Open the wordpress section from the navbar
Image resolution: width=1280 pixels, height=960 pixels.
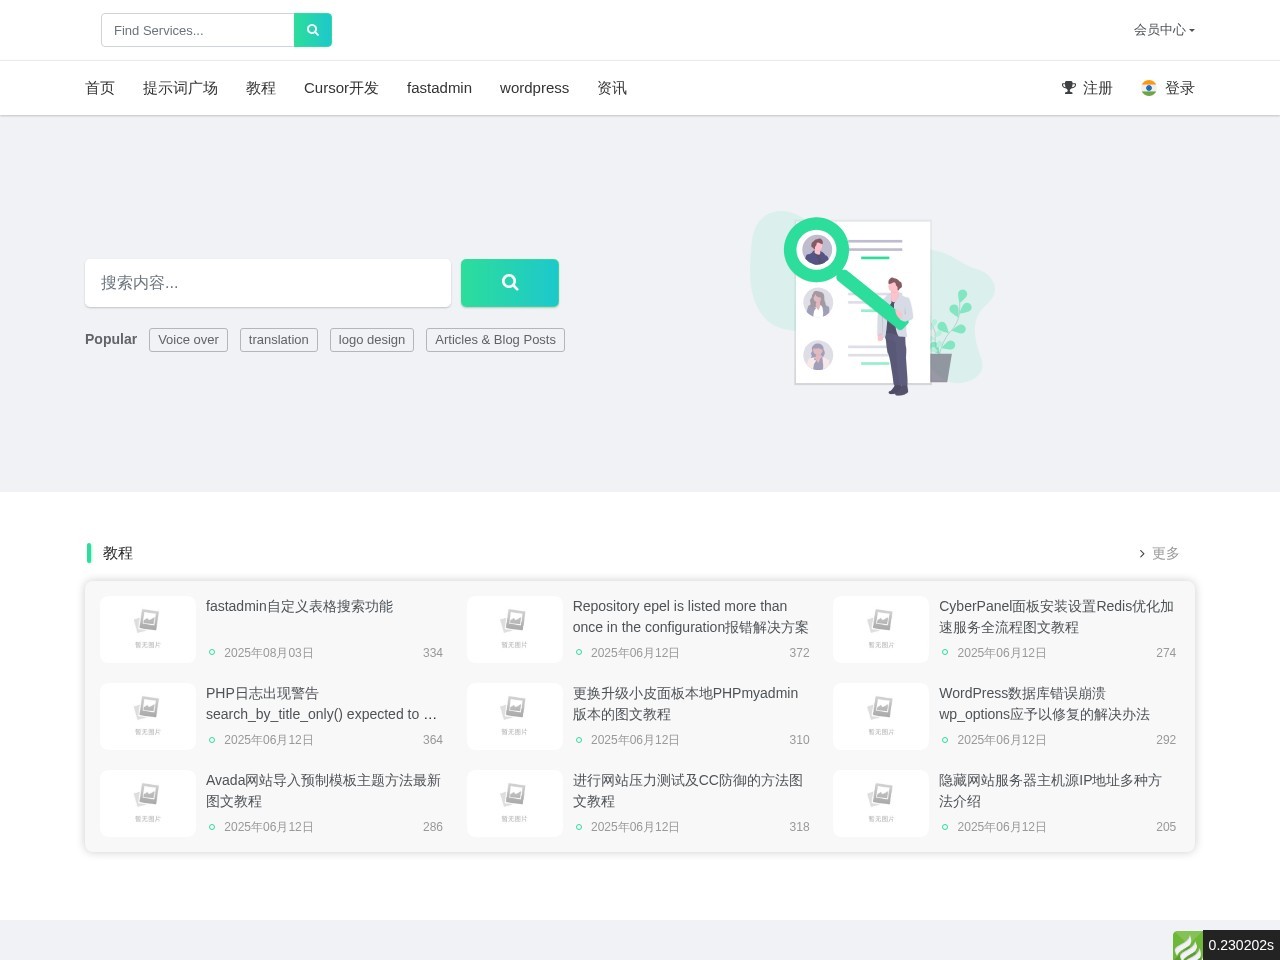pos(534,88)
